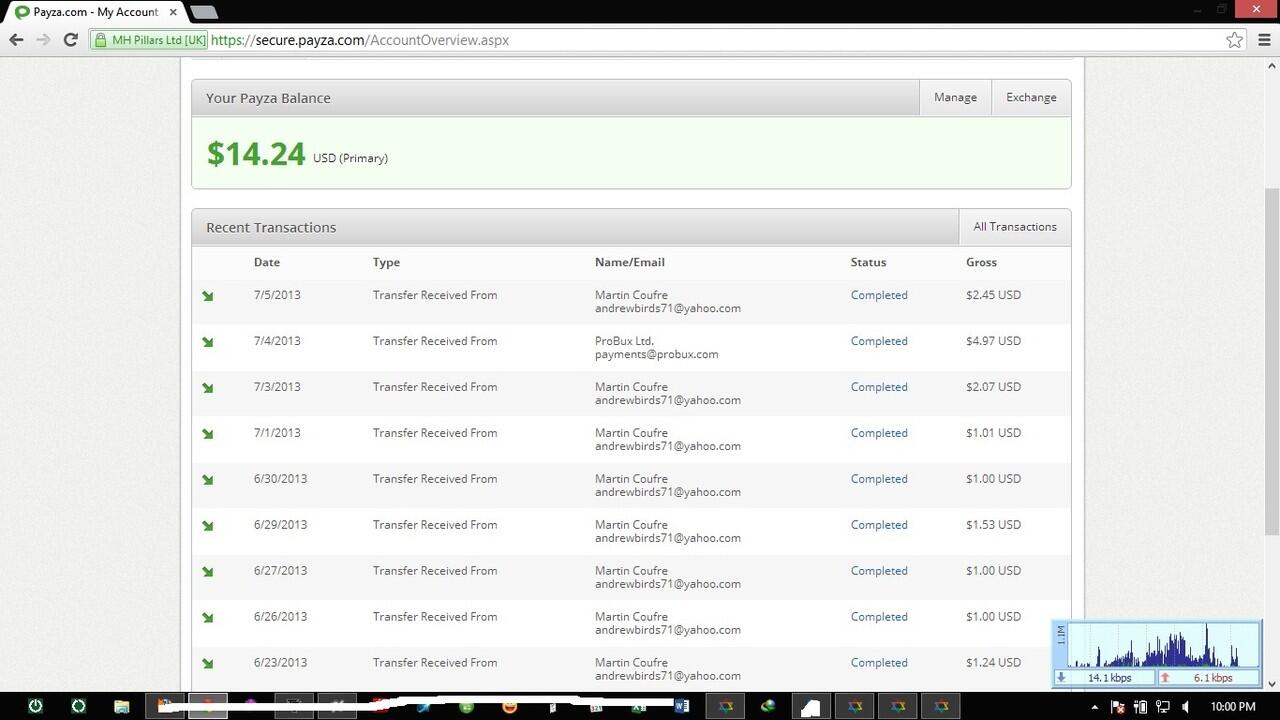Image resolution: width=1280 pixels, height=720 pixels.
Task: Open Completed status for 6/30/2013 transfer
Action: pos(879,479)
